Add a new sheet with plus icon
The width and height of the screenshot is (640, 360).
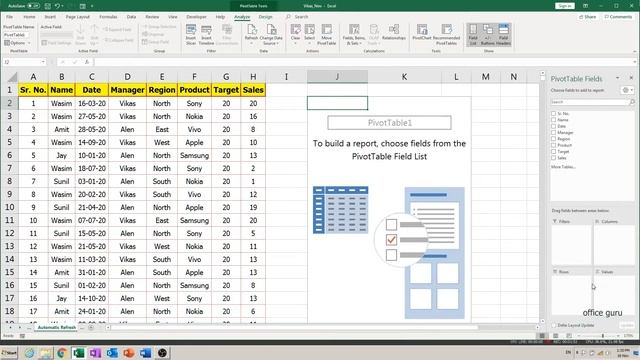tap(91, 327)
